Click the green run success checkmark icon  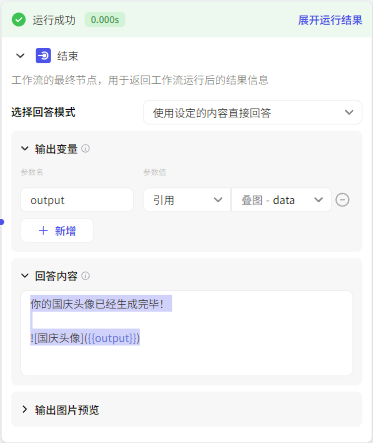[19, 20]
